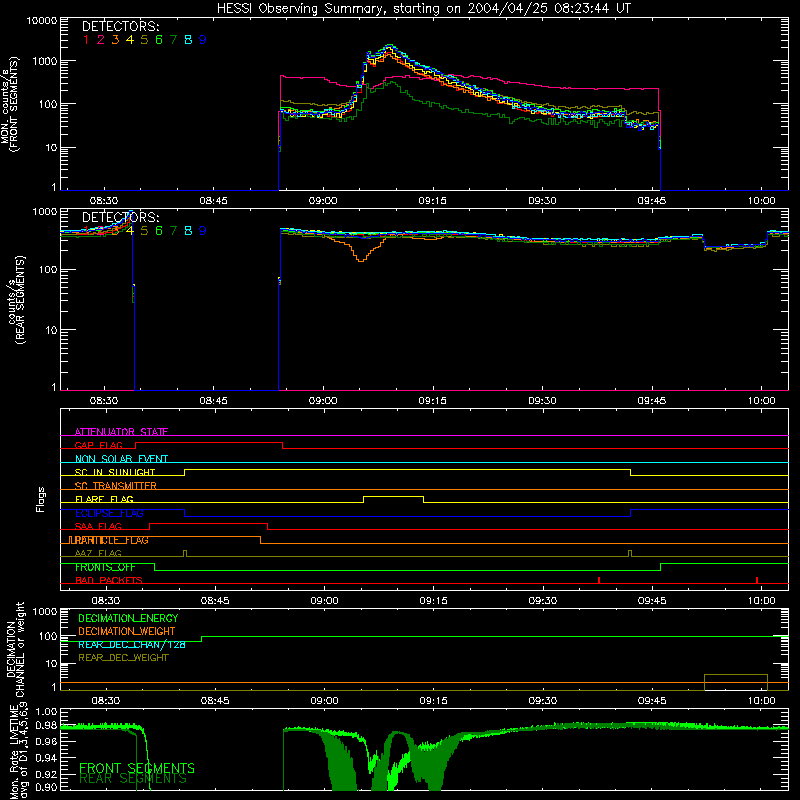Click the REAR_DEC_WEIGHT legend entry
This screenshot has width=800, height=800.
coord(123,658)
